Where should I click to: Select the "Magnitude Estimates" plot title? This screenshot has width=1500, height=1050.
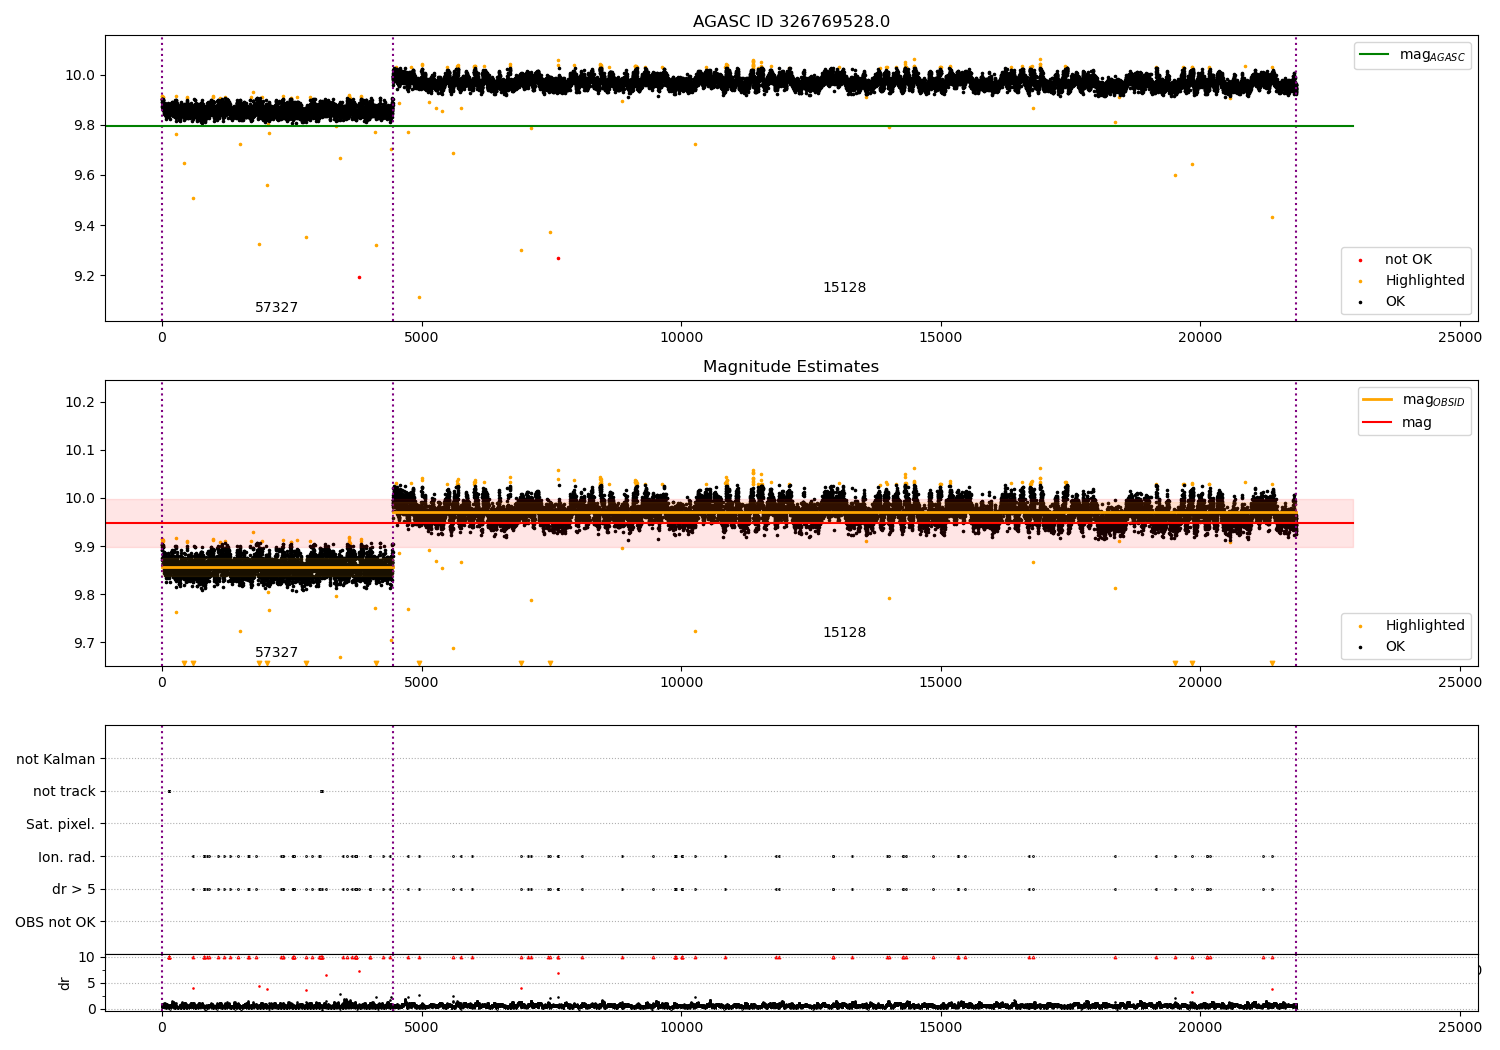point(791,367)
